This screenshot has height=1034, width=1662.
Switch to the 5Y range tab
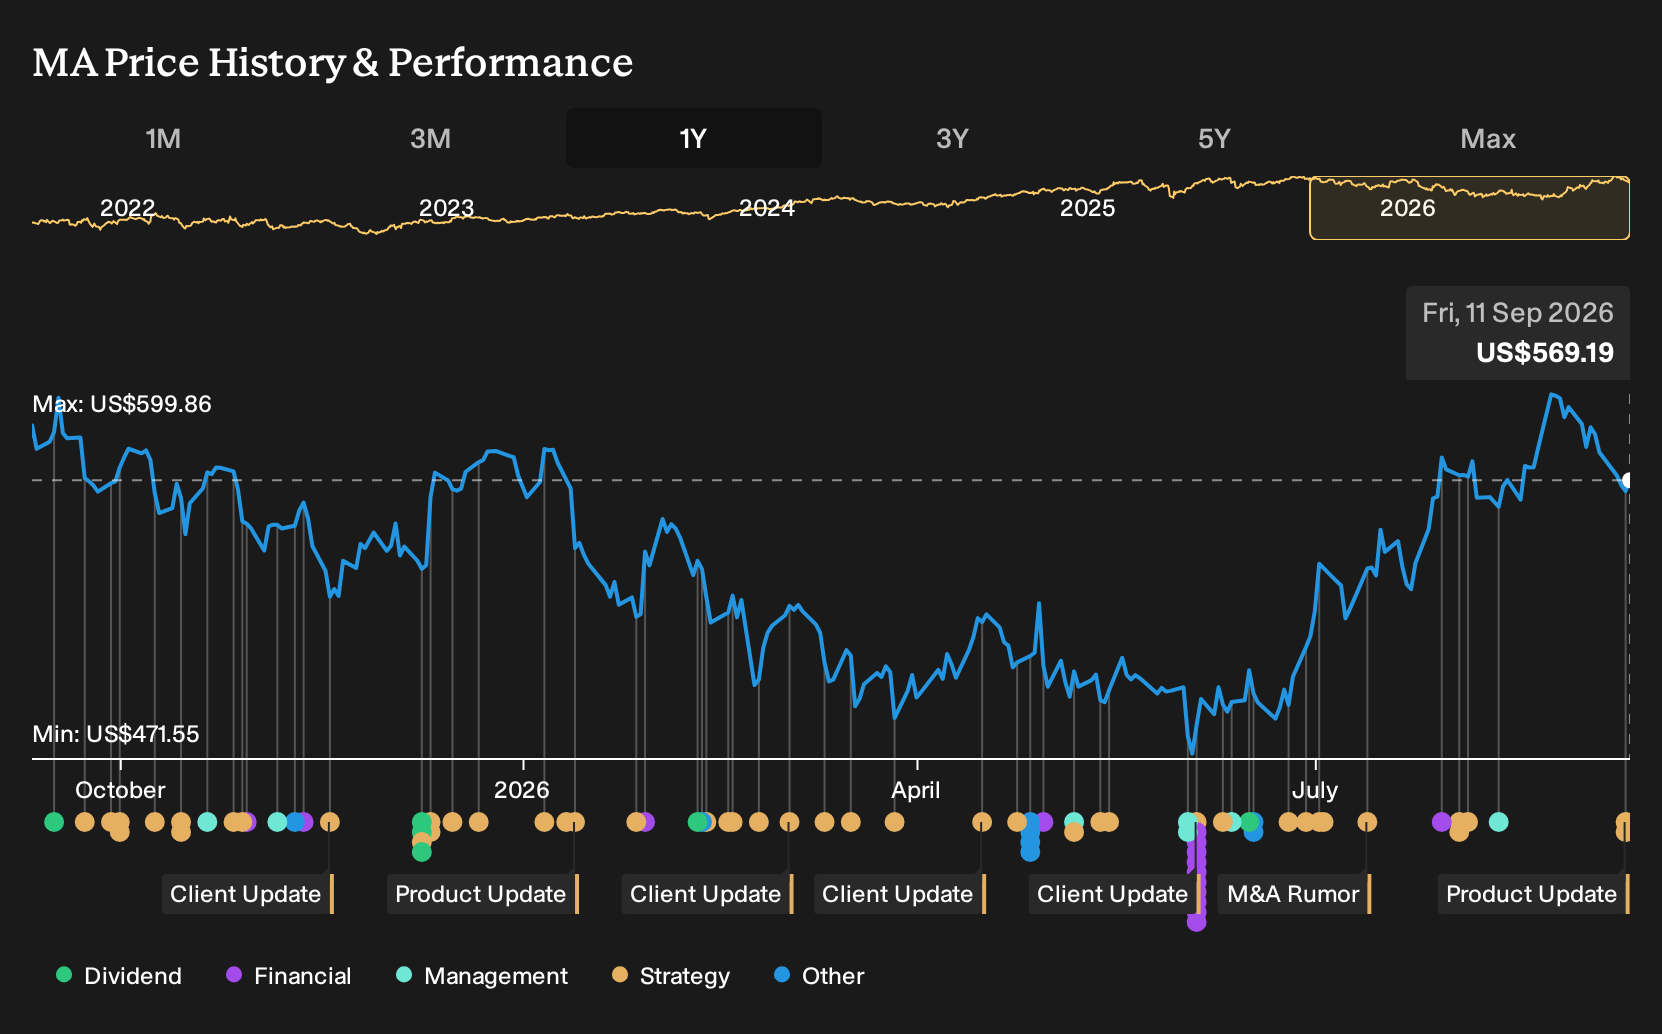click(1214, 138)
